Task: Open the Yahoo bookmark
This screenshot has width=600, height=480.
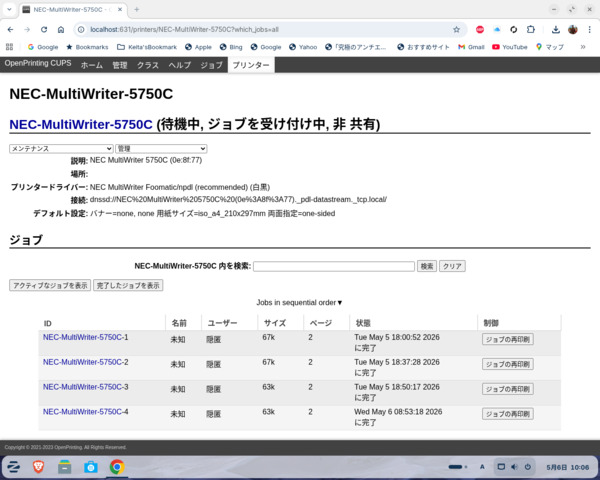Action: tap(303, 47)
